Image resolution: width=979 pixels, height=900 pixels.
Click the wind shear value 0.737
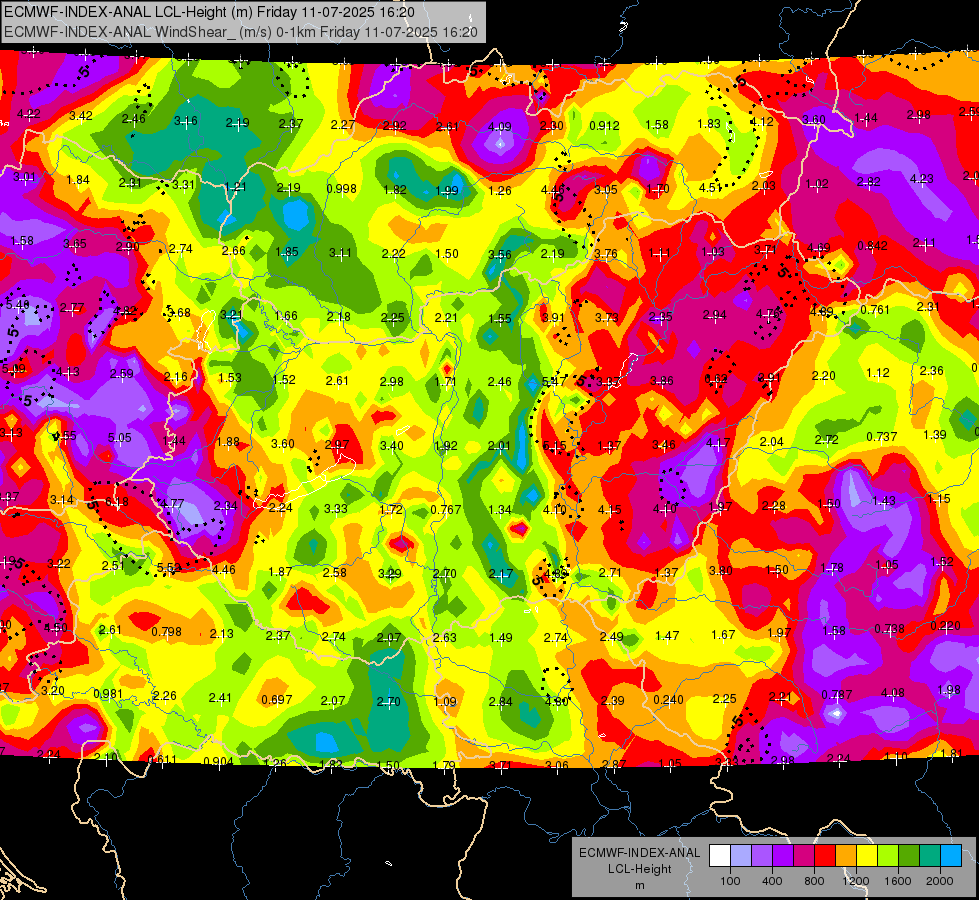882,437
